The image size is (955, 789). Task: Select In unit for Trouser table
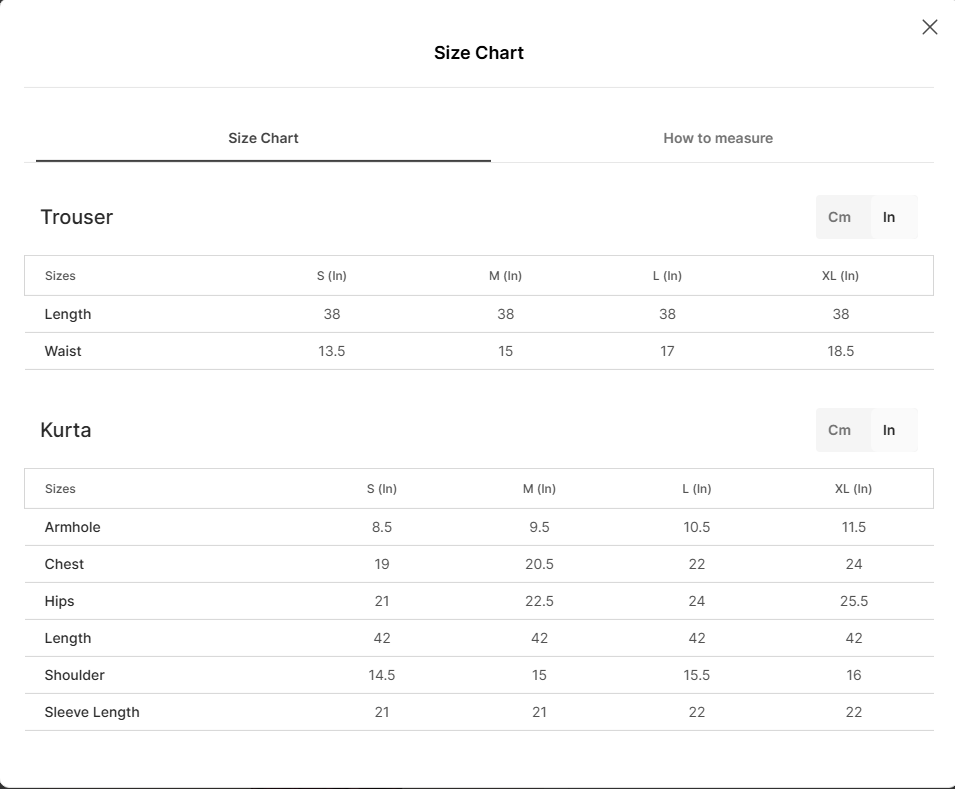tap(889, 217)
